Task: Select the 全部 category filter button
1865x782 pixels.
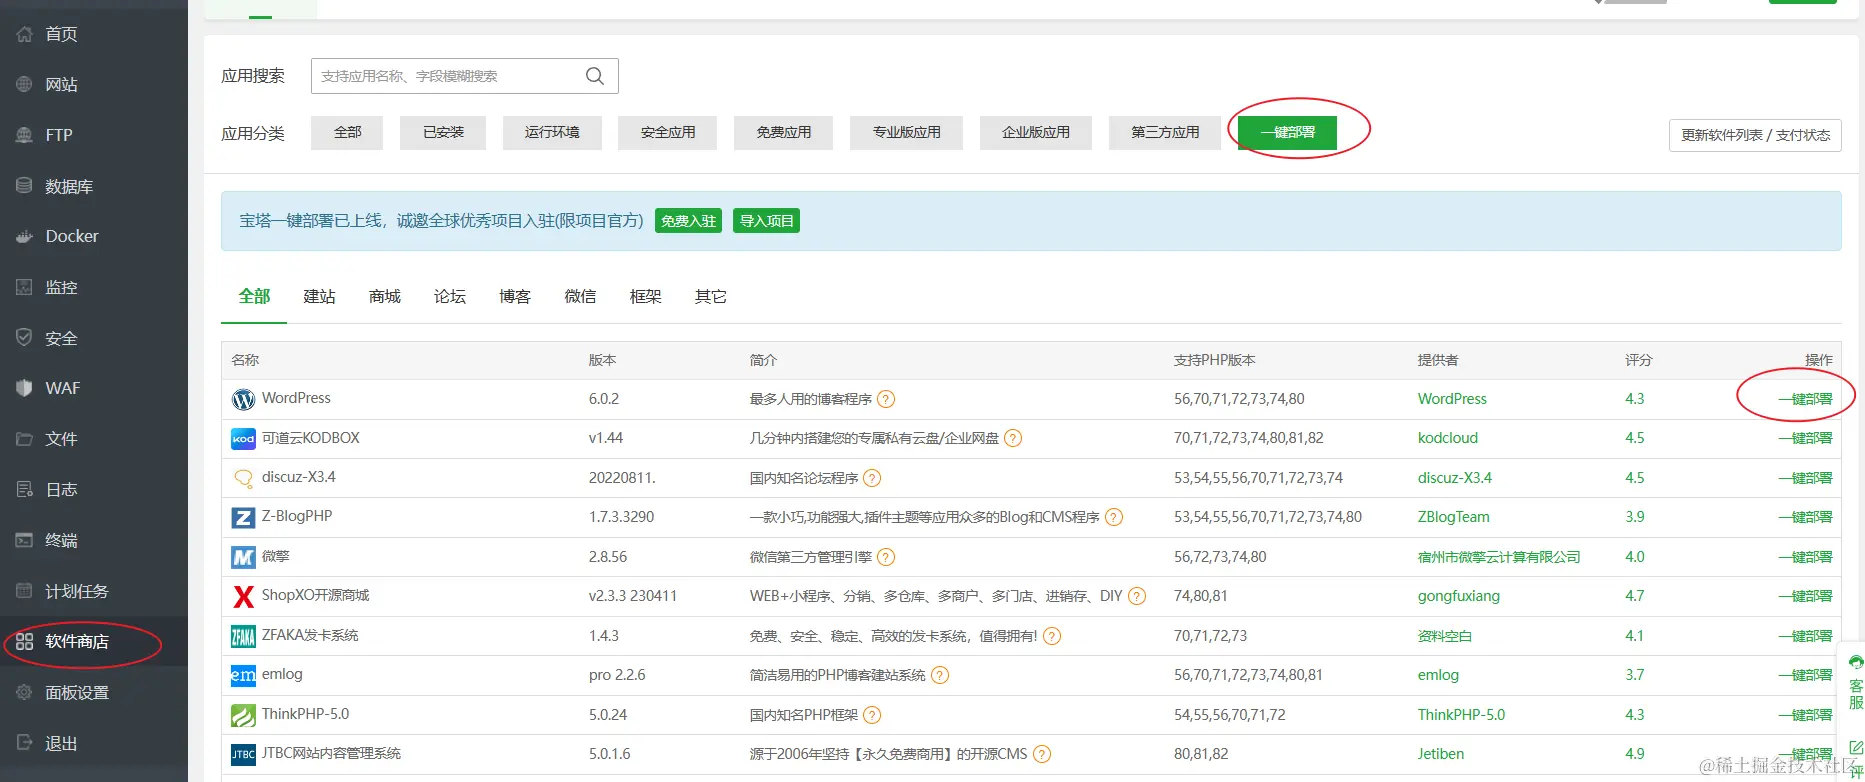Action: coord(347,132)
